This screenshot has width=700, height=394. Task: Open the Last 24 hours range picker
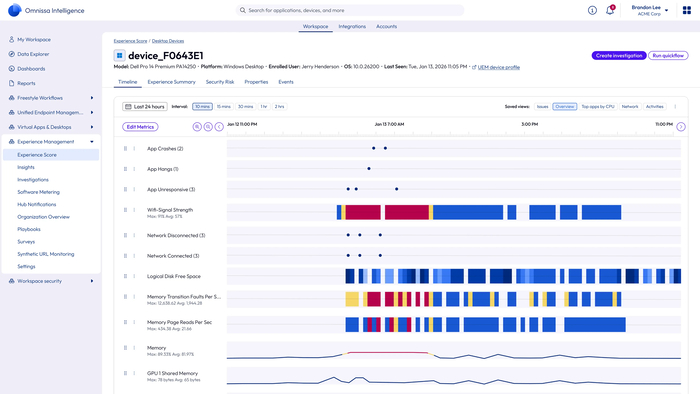145,107
